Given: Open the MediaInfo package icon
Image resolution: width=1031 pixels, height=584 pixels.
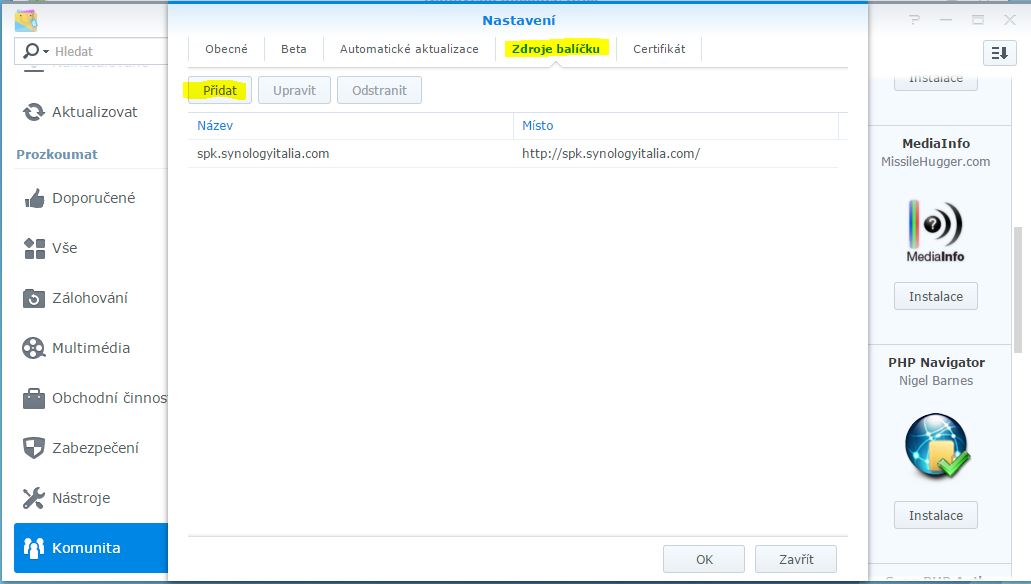Looking at the screenshot, I should click(x=936, y=230).
